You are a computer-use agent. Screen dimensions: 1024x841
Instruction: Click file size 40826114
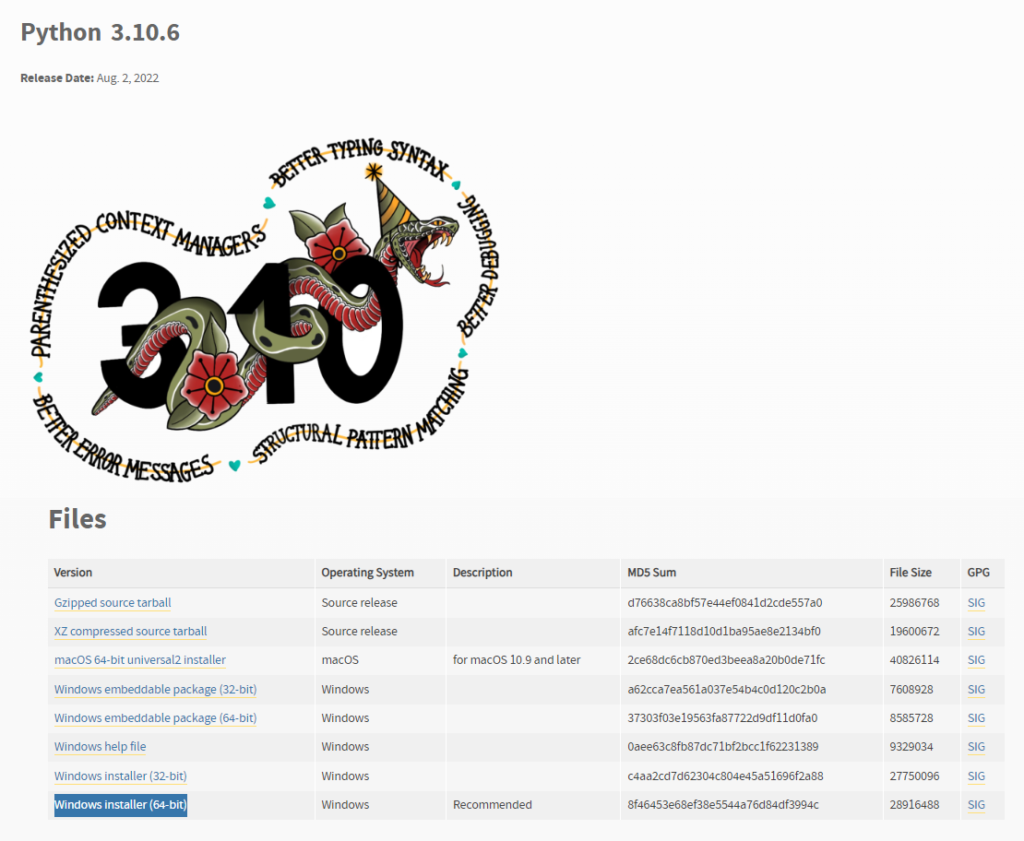(914, 660)
